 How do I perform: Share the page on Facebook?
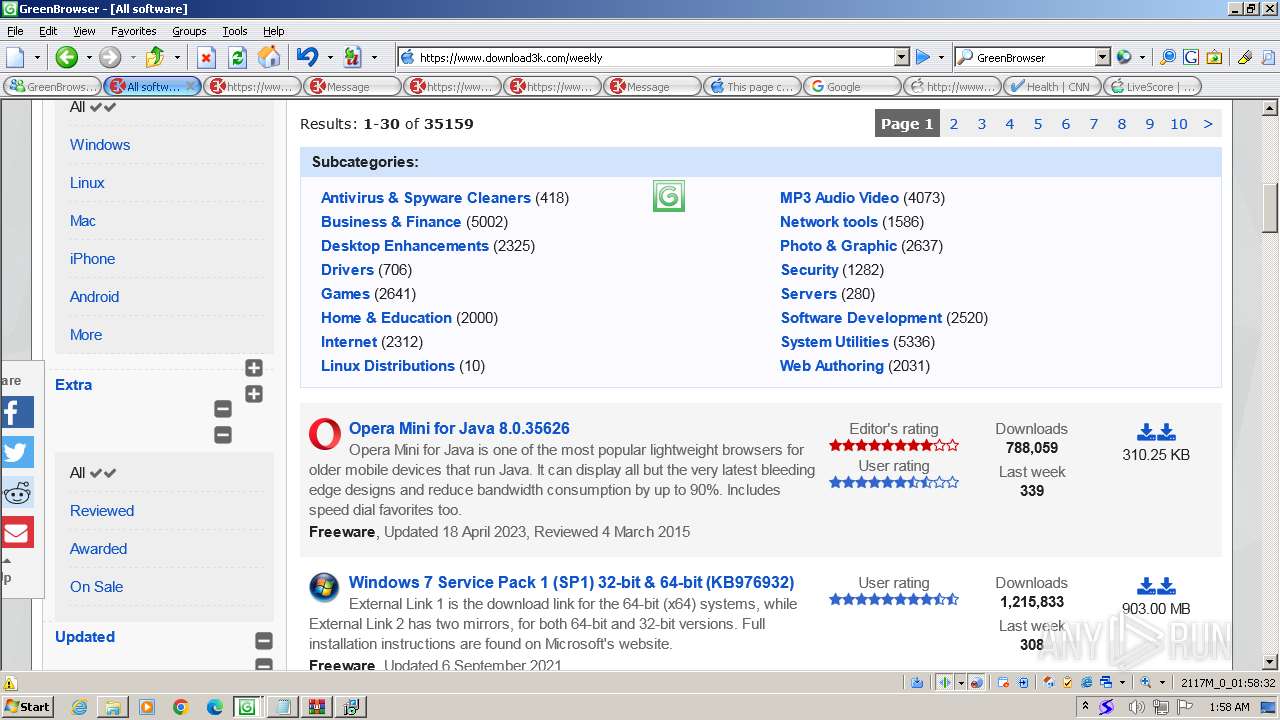click(x=17, y=412)
